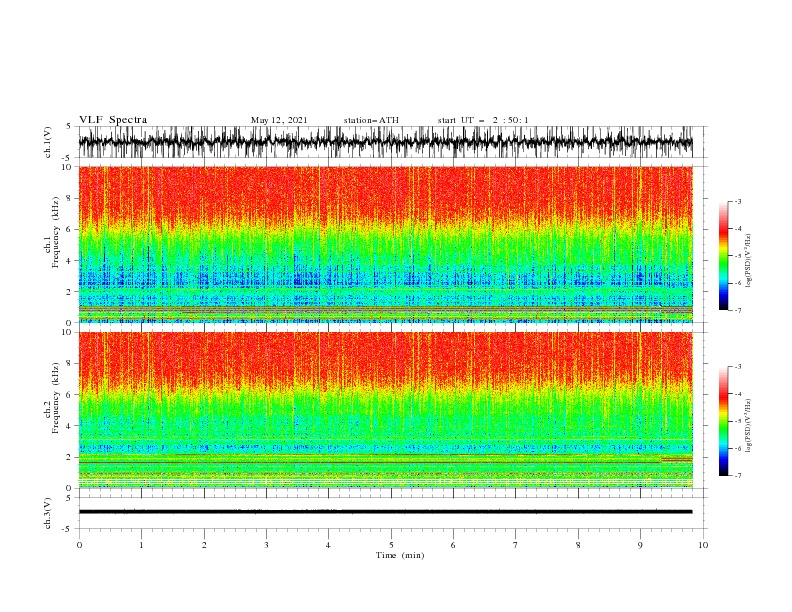Click the ch.2 spectrogram panel
The width and height of the screenshot is (792, 612).
[x=385, y=410]
